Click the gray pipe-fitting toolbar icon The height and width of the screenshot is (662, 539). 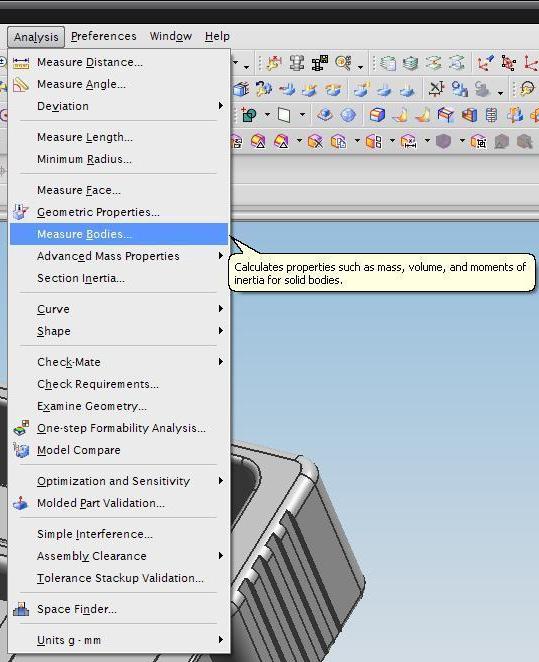click(x=297, y=63)
